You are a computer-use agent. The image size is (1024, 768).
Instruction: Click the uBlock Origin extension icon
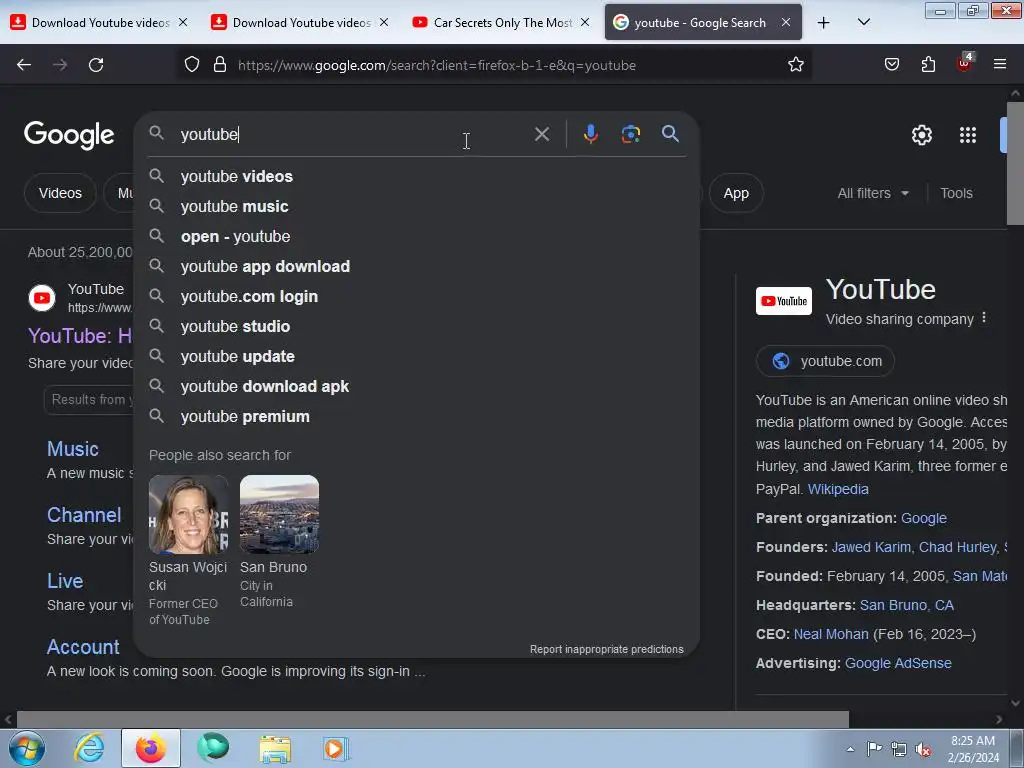tap(964, 63)
